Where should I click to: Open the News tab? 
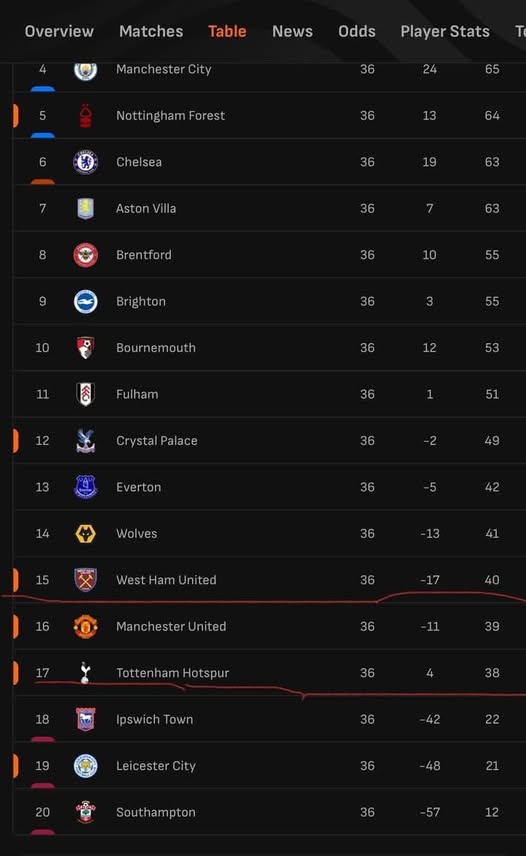[x=292, y=31]
